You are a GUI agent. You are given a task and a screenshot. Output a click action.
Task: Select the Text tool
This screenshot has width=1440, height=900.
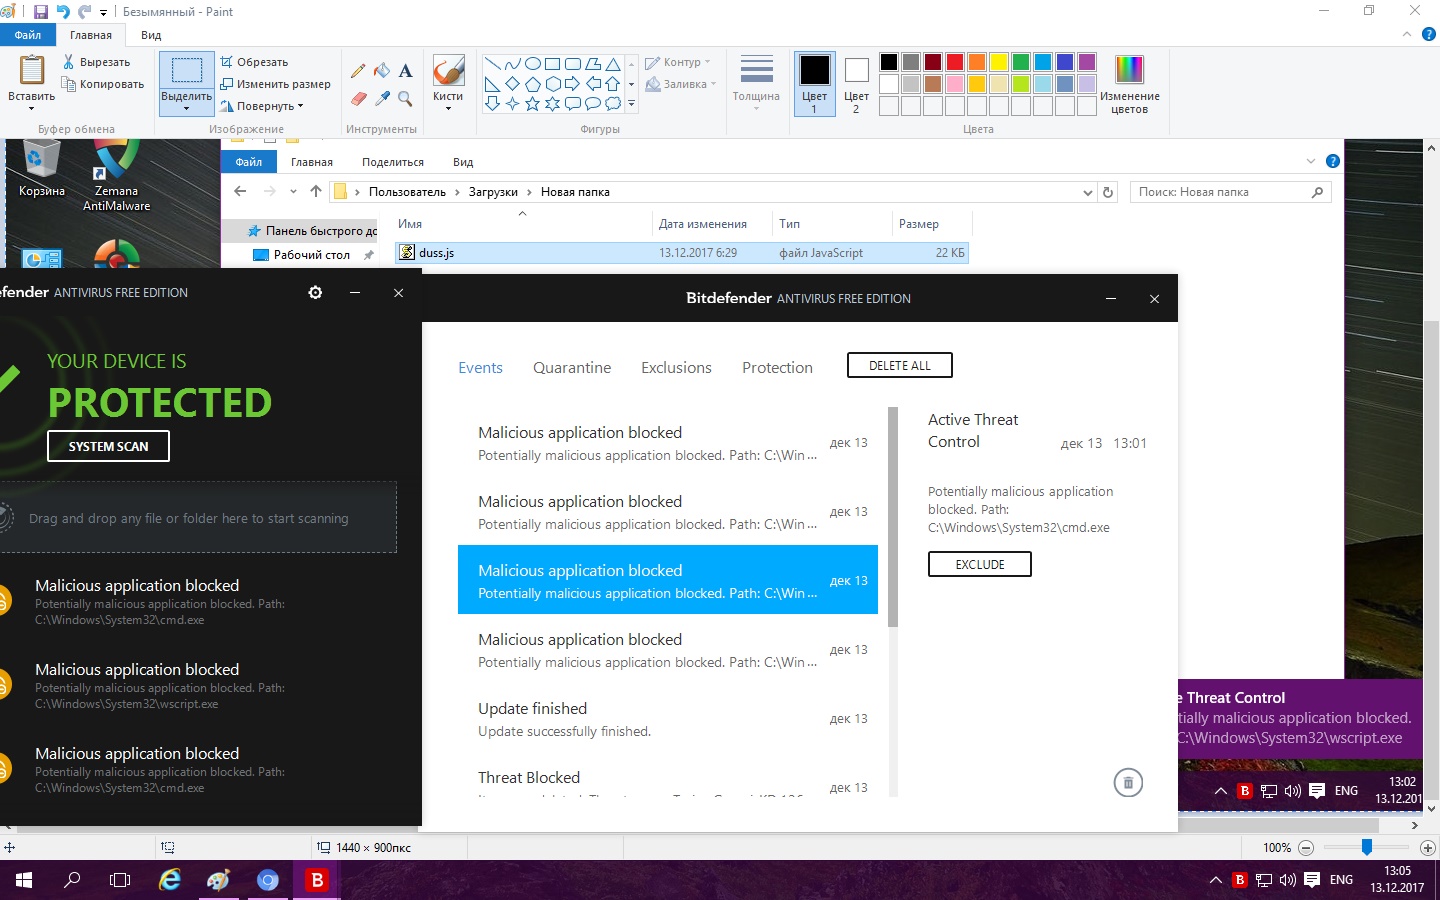405,71
